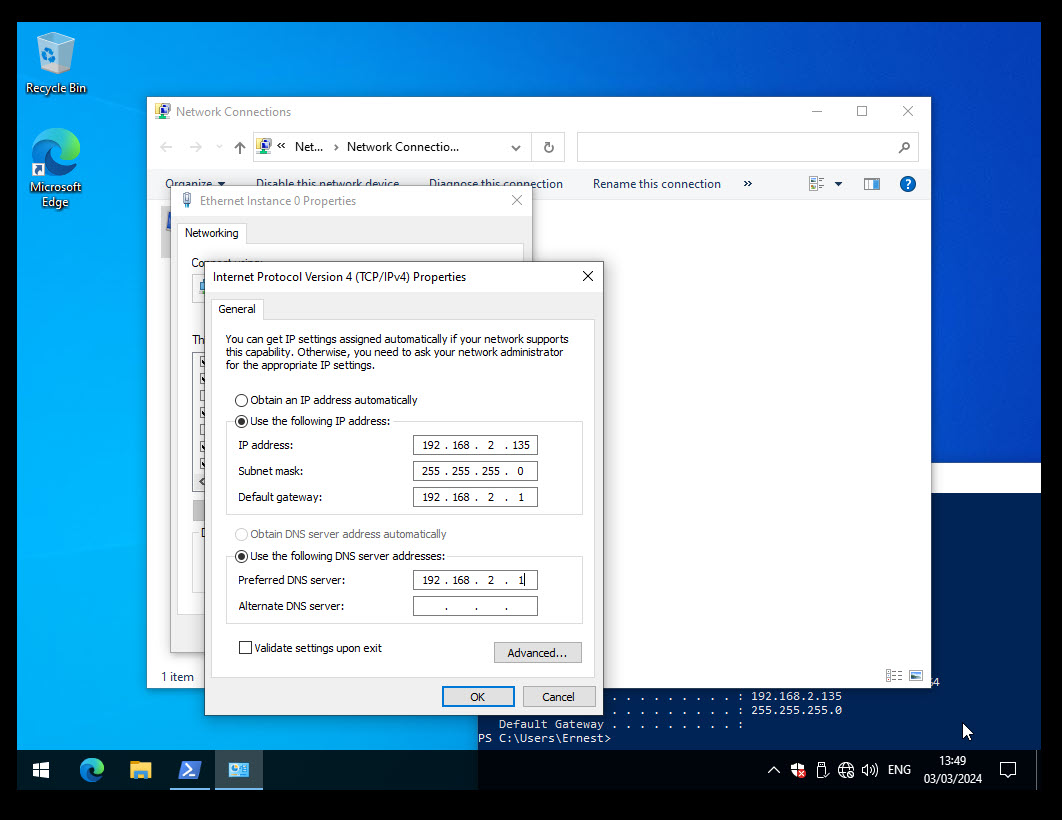1062x820 pixels.
Task: Enable Validate settings upon exit checkbox
Action: point(246,648)
